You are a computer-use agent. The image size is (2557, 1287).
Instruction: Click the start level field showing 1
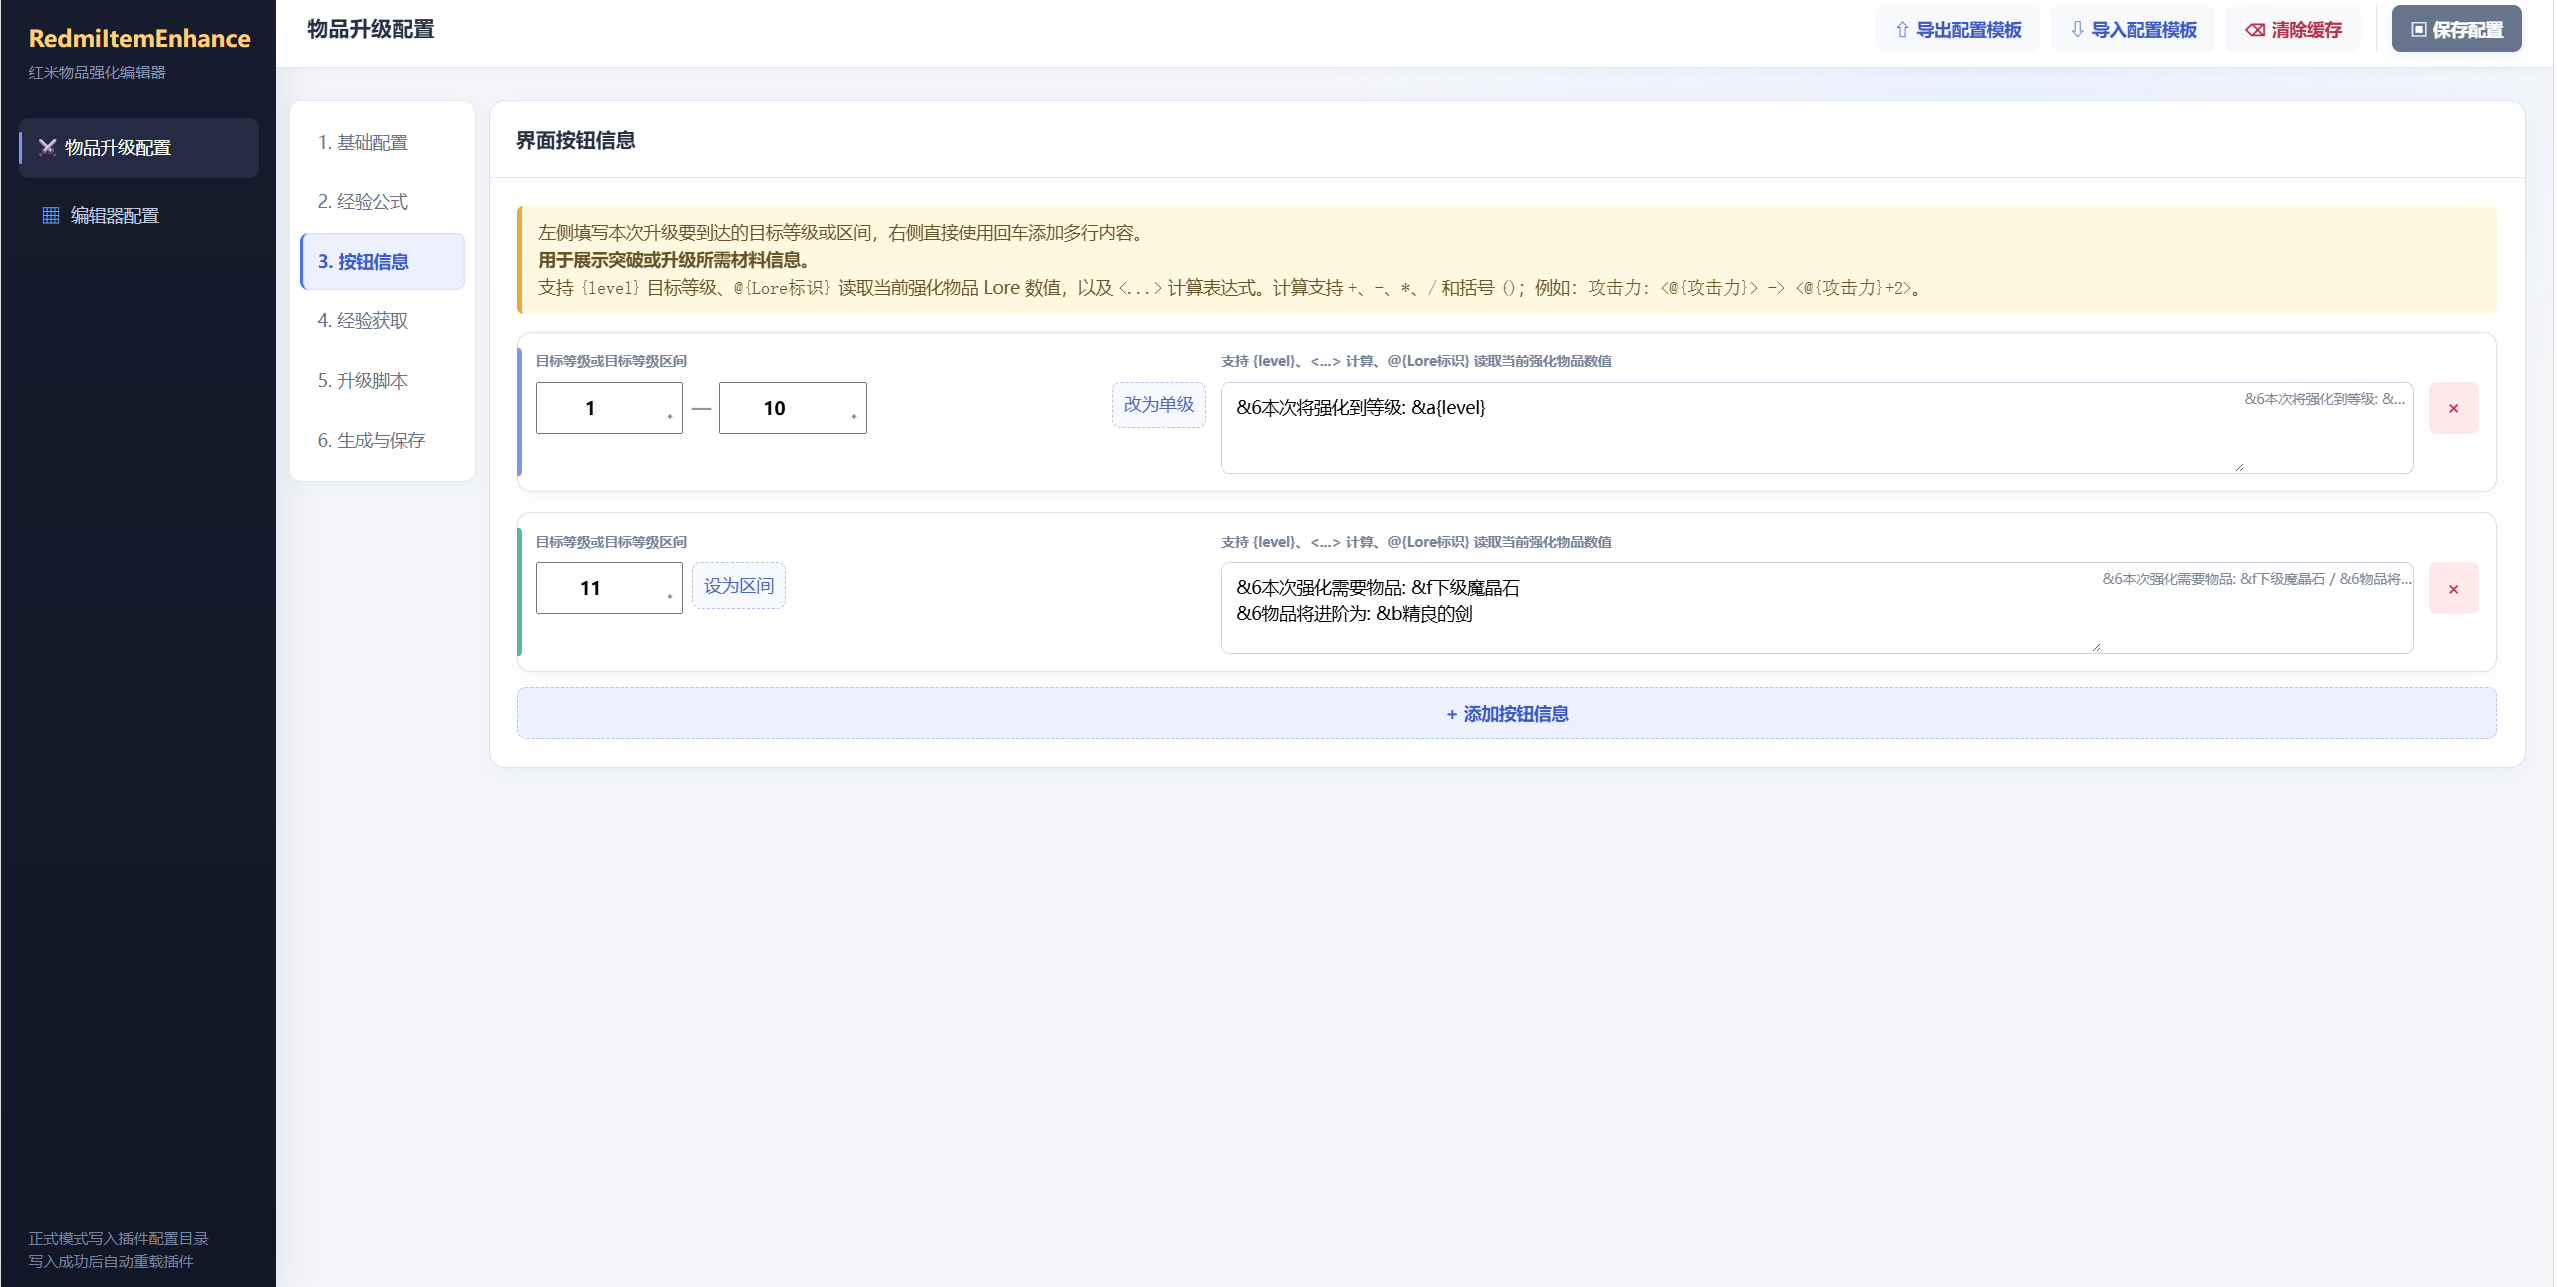point(609,408)
